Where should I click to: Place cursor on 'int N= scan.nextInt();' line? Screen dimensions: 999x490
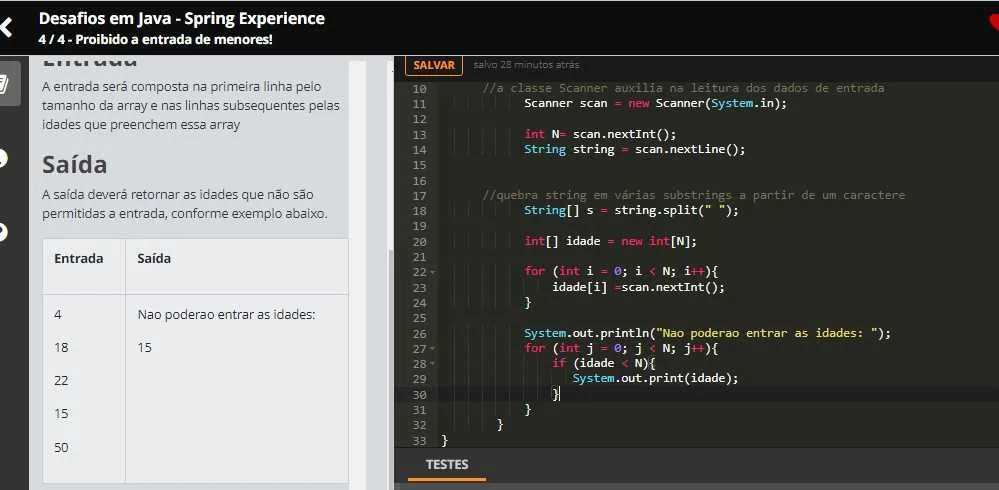[x=600, y=134]
